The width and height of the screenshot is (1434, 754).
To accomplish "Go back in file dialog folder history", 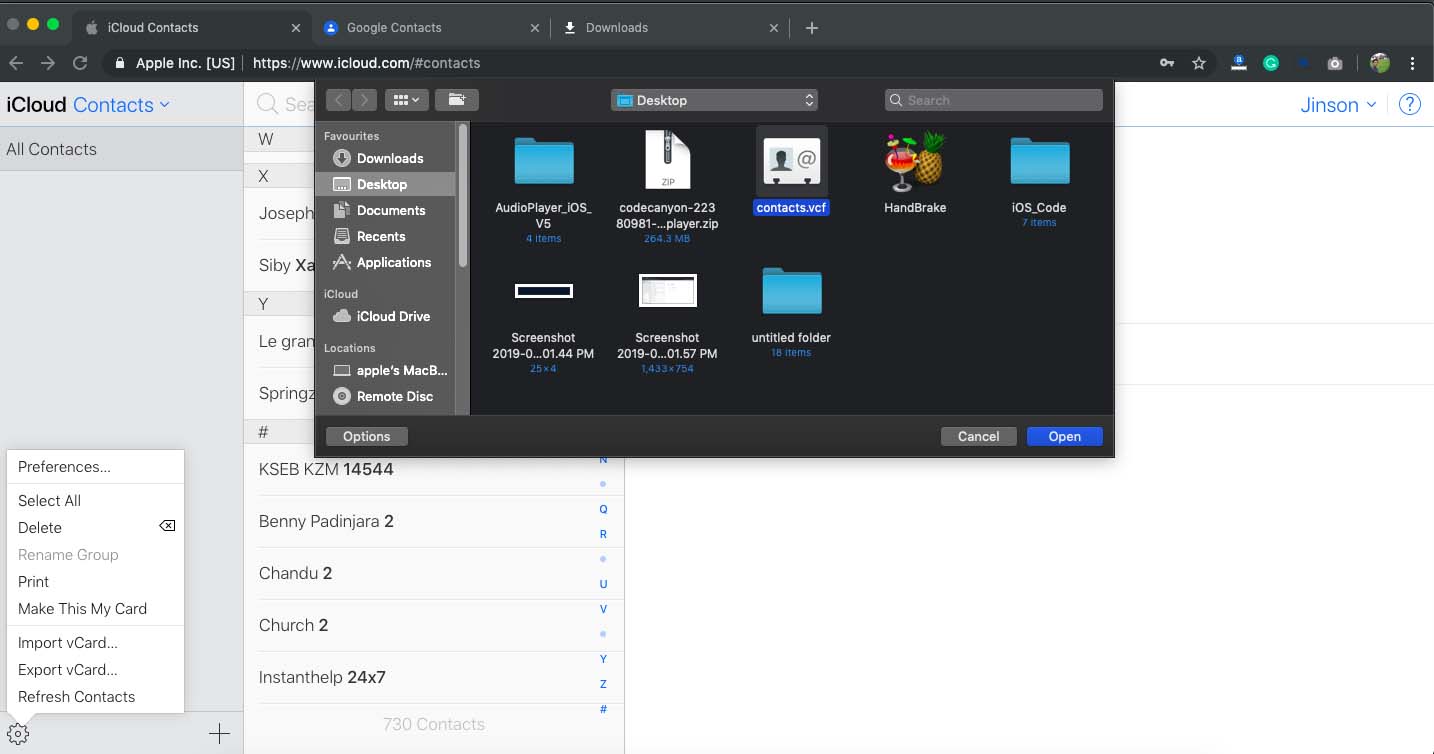I will click(339, 100).
